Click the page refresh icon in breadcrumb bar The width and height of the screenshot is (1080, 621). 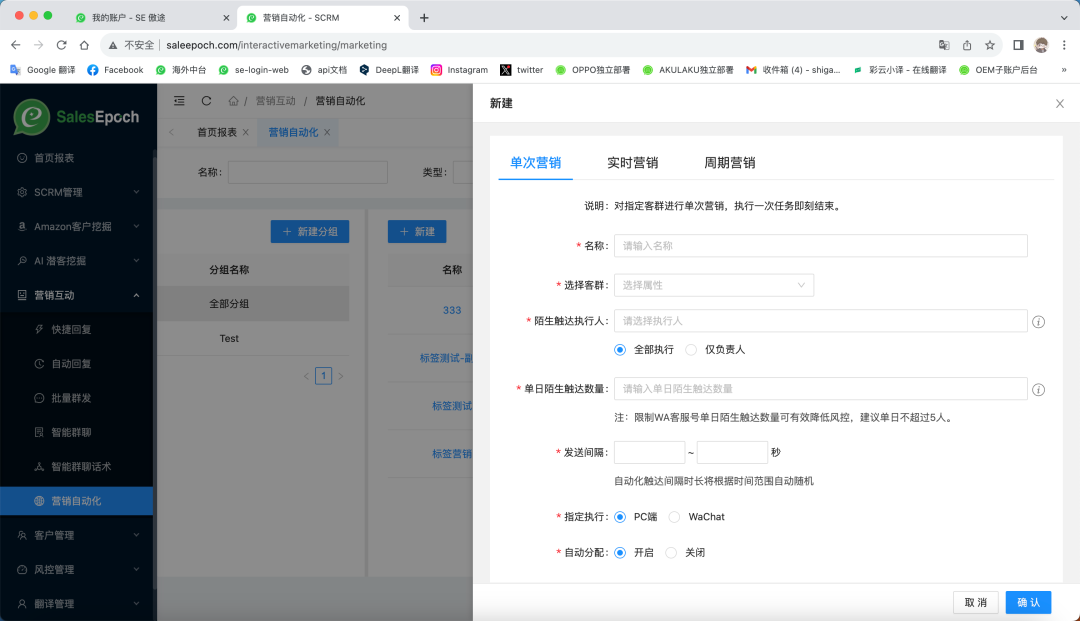[206, 101]
